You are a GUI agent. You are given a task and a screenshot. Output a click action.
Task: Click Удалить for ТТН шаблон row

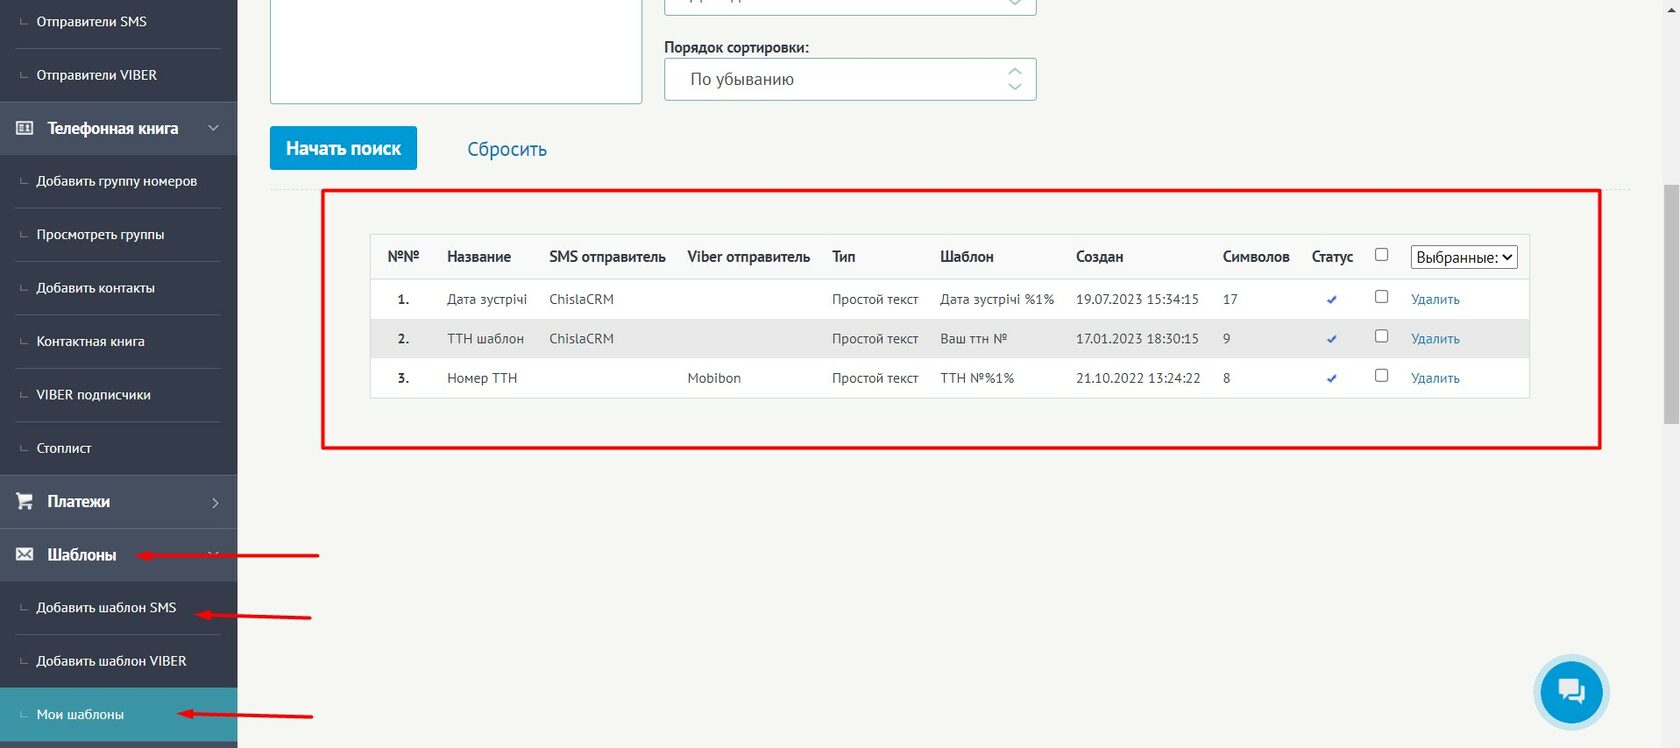tap(1435, 339)
